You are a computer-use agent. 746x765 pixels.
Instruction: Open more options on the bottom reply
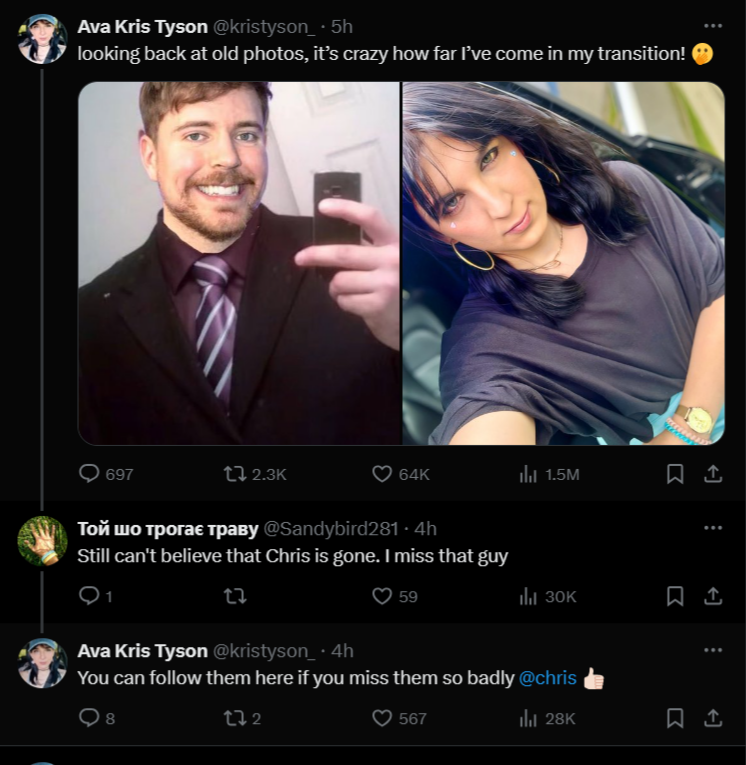tap(713, 650)
